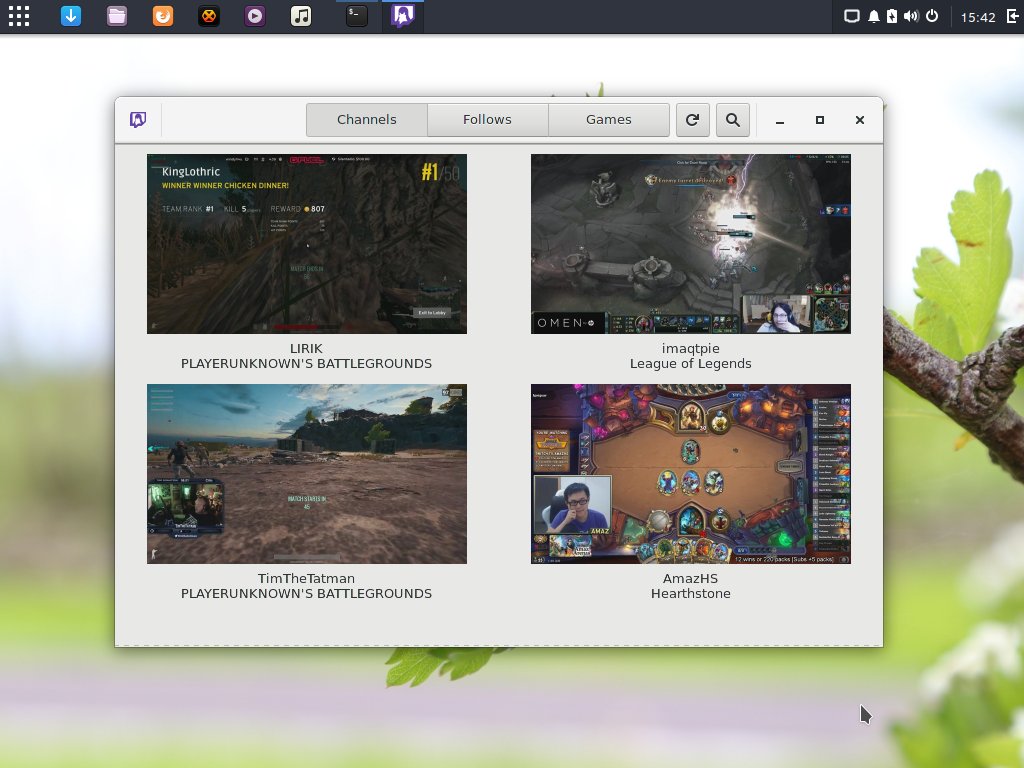
Task: Open the file manager from the panel
Action: (x=117, y=16)
